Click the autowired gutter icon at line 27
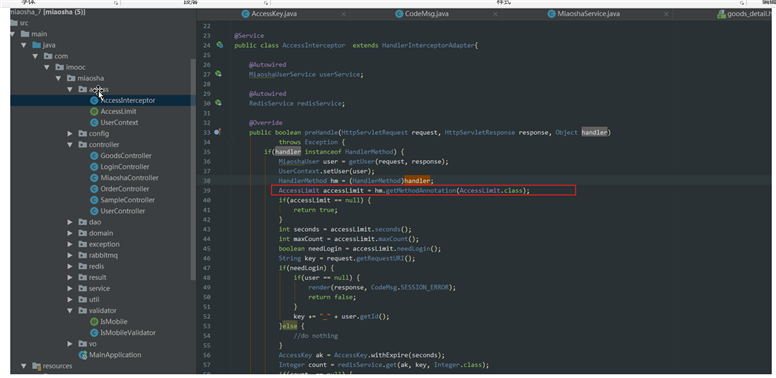The height and width of the screenshot is (378, 776). (218, 74)
